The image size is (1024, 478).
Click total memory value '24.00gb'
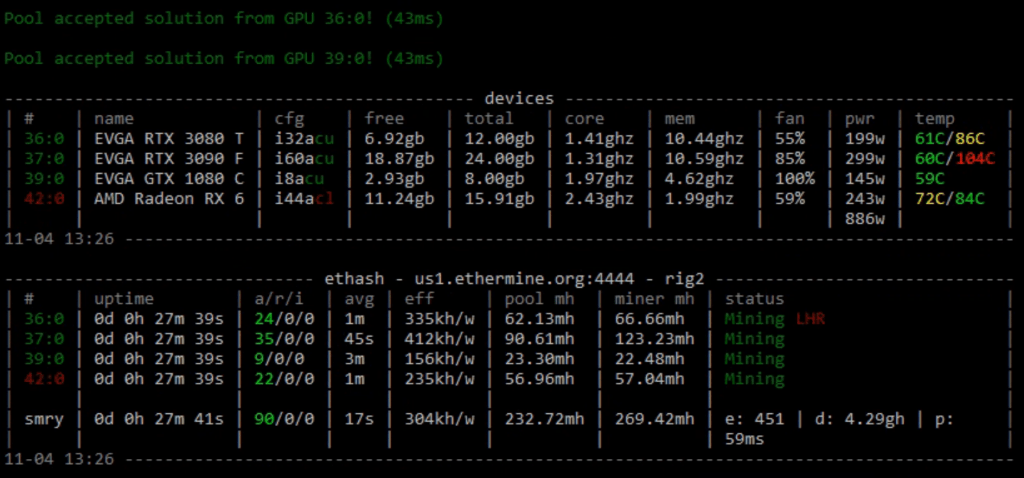click(499, 159)
